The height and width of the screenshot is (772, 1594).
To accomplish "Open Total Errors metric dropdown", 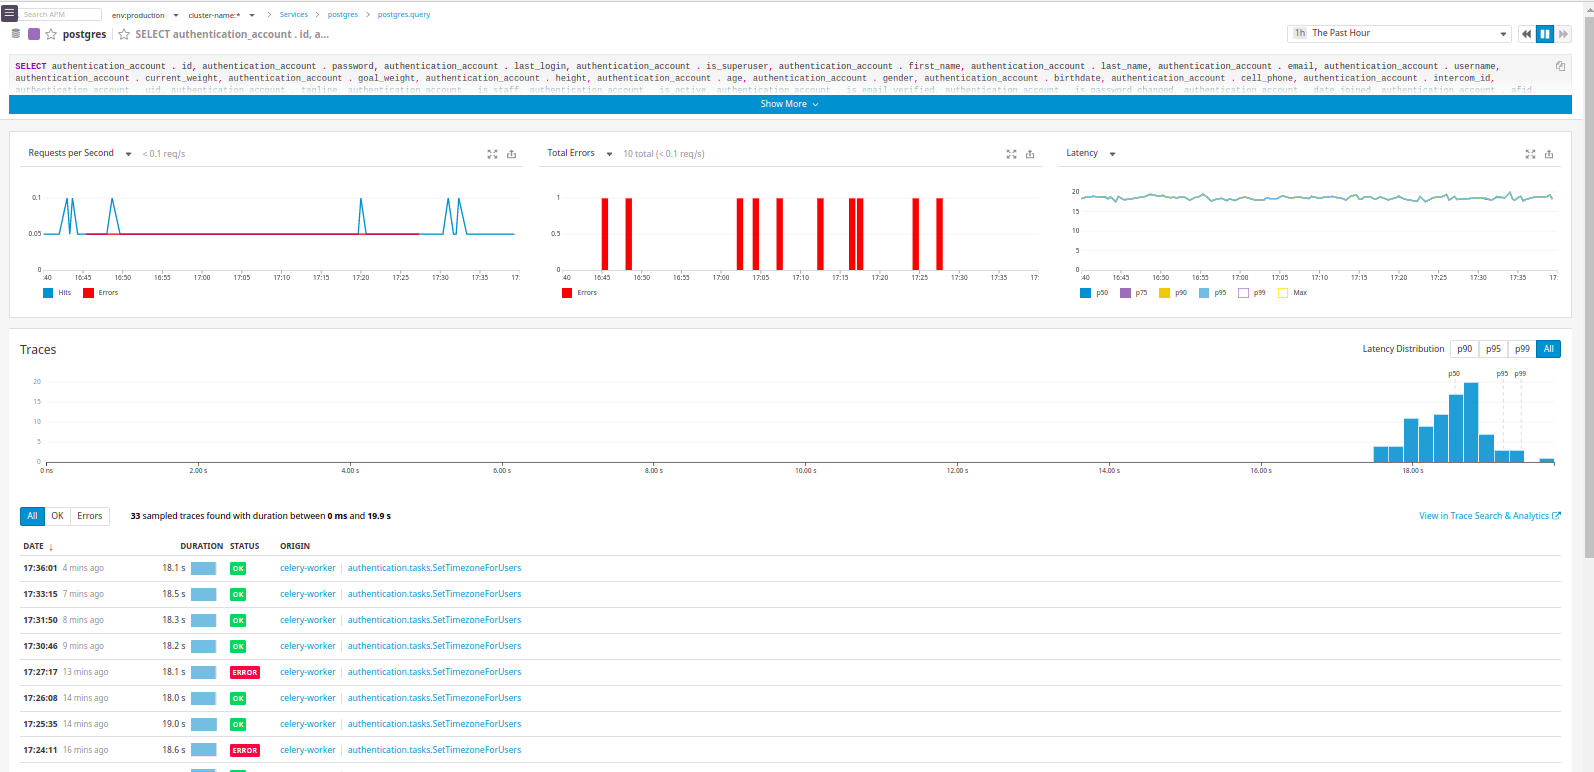I will click(580, 154).
